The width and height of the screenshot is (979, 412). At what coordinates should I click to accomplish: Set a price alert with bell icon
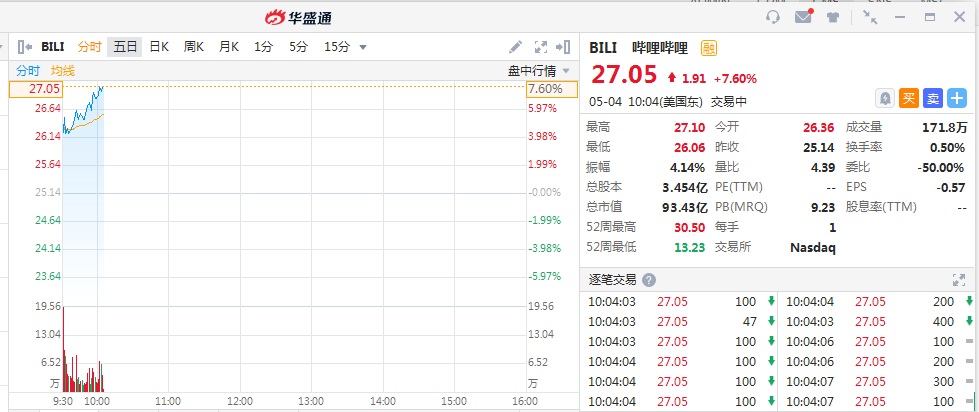(885, 98)
